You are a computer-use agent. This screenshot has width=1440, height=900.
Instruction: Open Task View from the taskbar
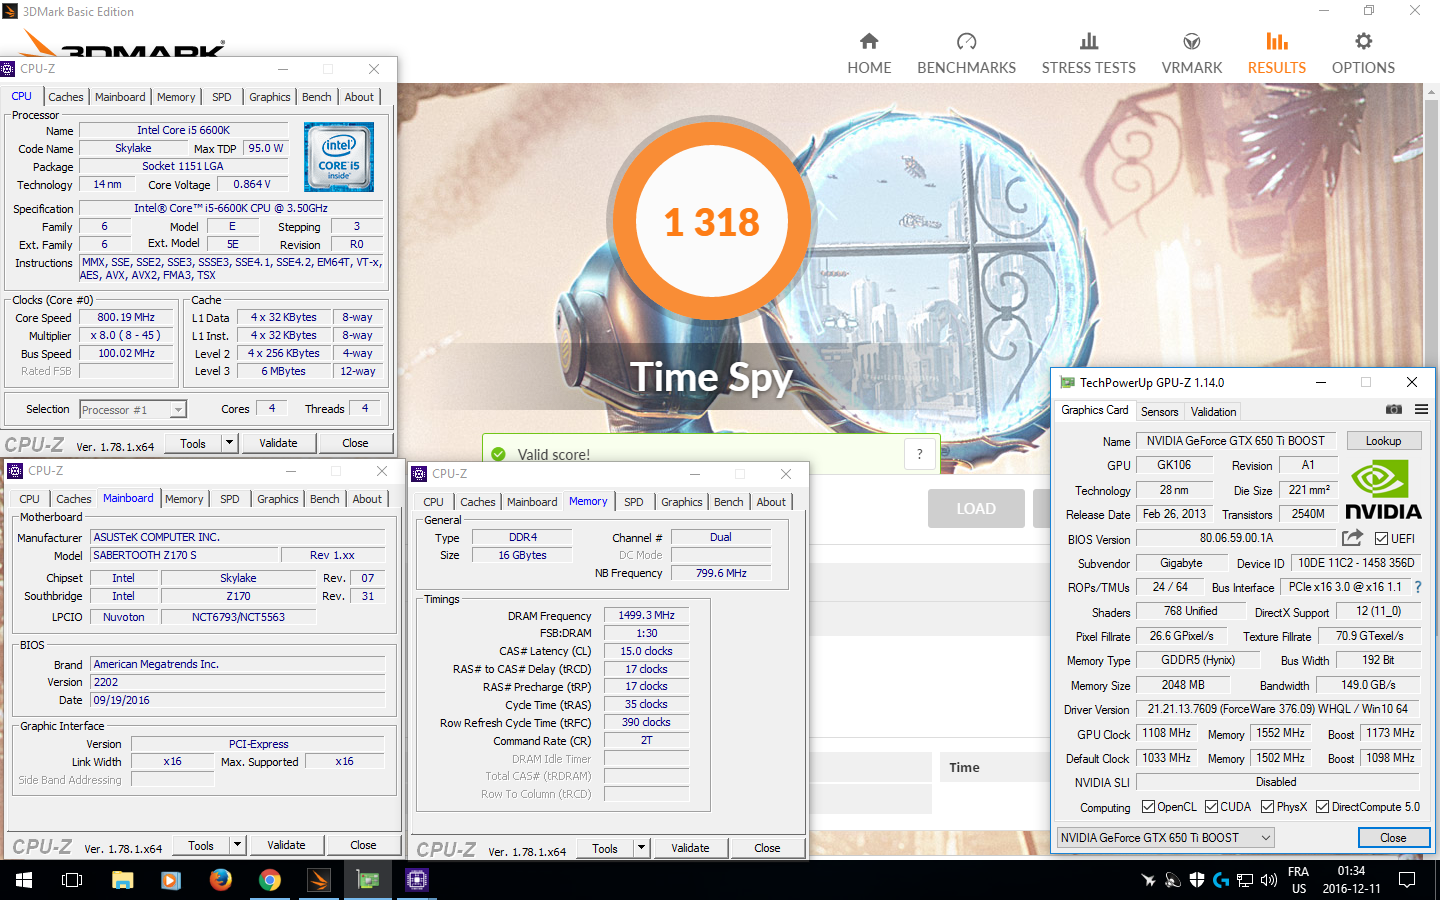(x=72, y=880)
